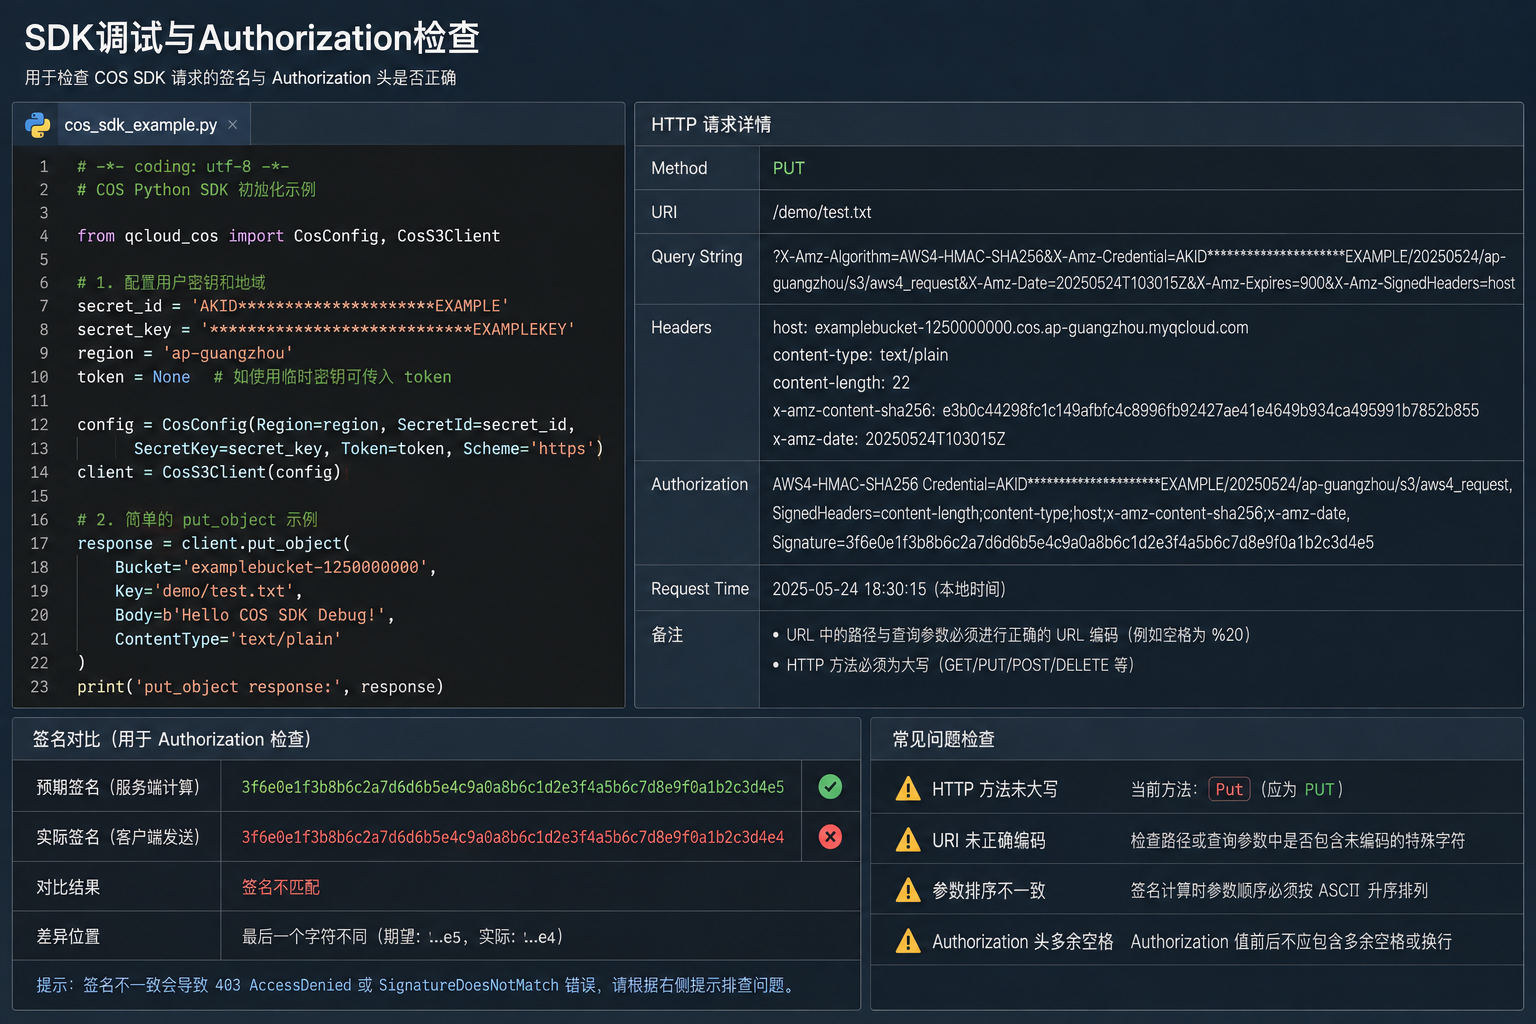Viewport: 1536px width, 1024px height.
Task: Click line number 12 in the gutter
Action: coord(39,425)
